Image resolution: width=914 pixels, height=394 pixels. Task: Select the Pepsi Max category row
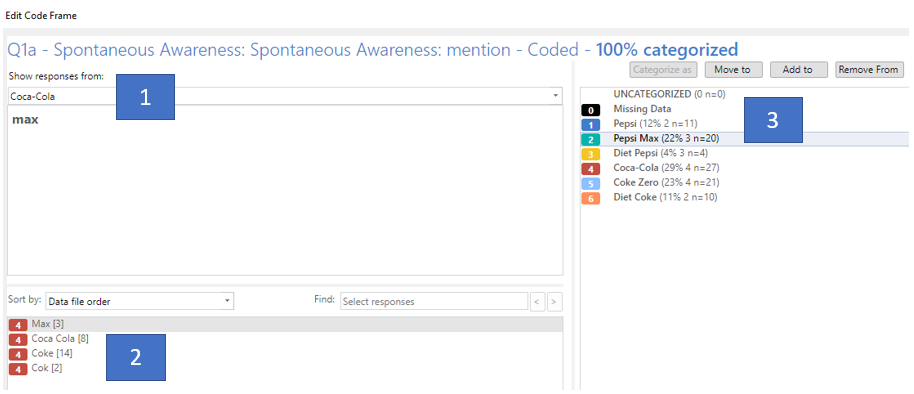[x=744, y=138]
